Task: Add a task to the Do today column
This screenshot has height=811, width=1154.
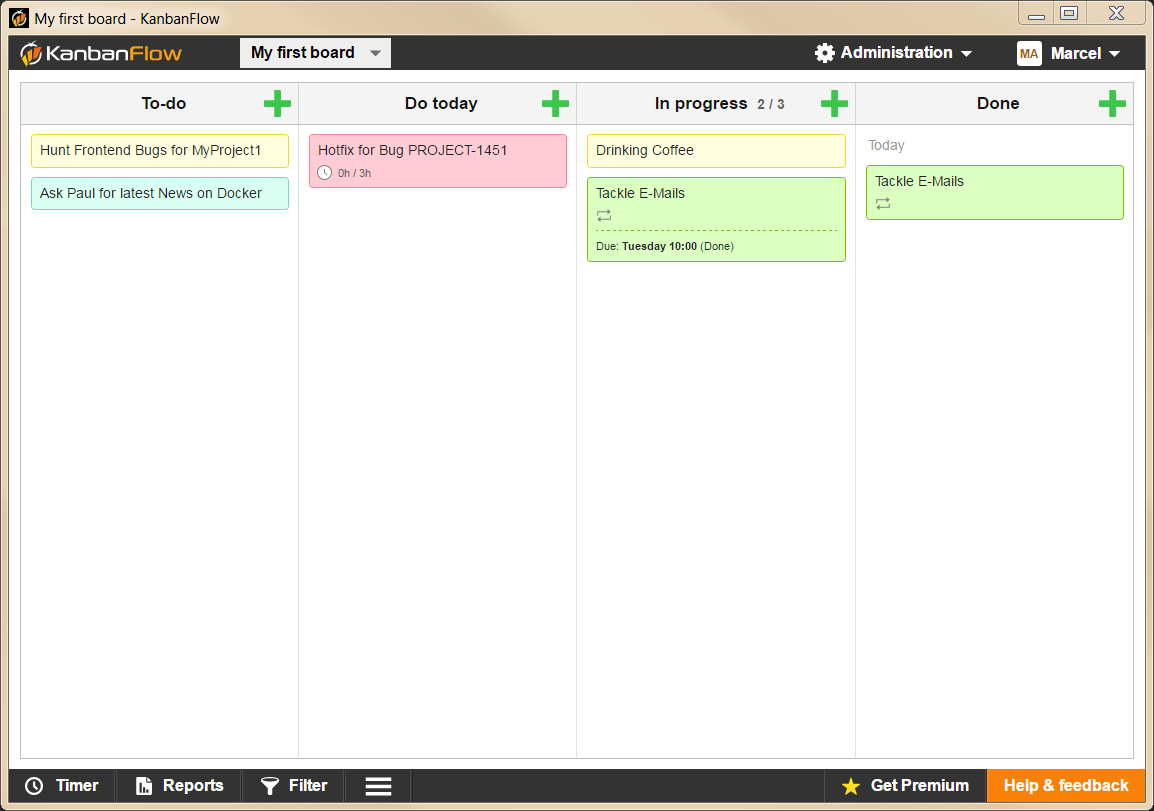Action: click(x=556, y=103)
